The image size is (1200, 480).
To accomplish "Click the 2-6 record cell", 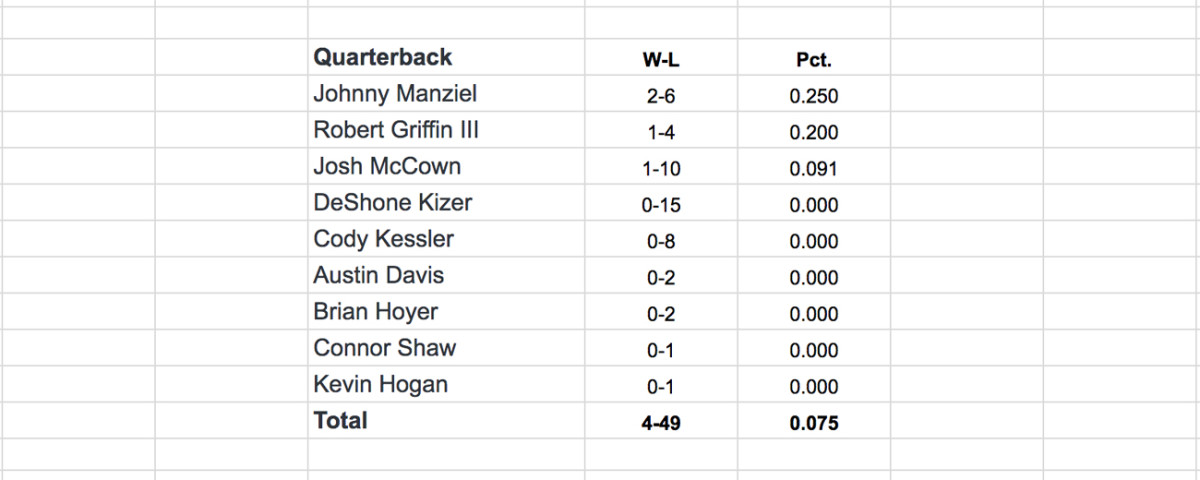I will (662, 97).
